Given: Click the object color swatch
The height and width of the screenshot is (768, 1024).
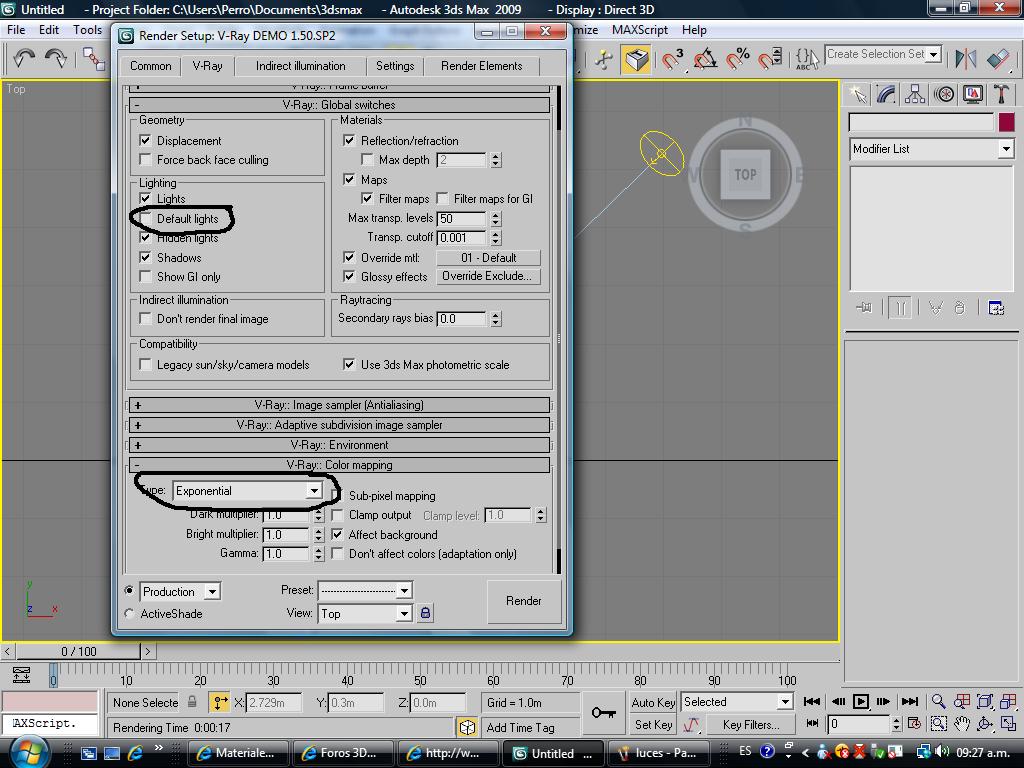Looking at the screenshot, I should click(1006, 122).
